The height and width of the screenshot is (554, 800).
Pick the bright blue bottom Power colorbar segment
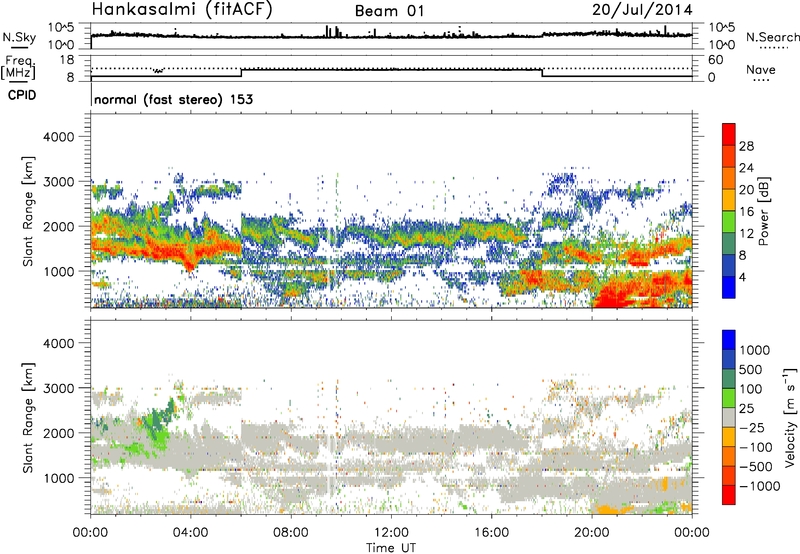[729, 288]
